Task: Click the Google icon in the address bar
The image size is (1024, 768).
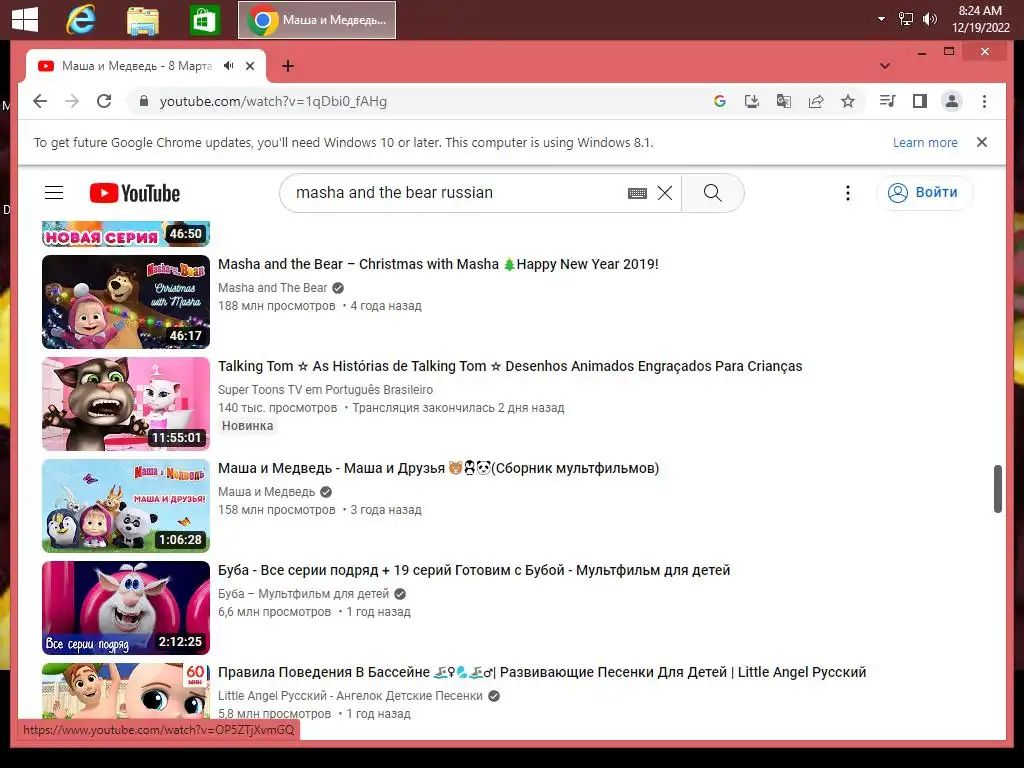Action: (x=720, y=101)
